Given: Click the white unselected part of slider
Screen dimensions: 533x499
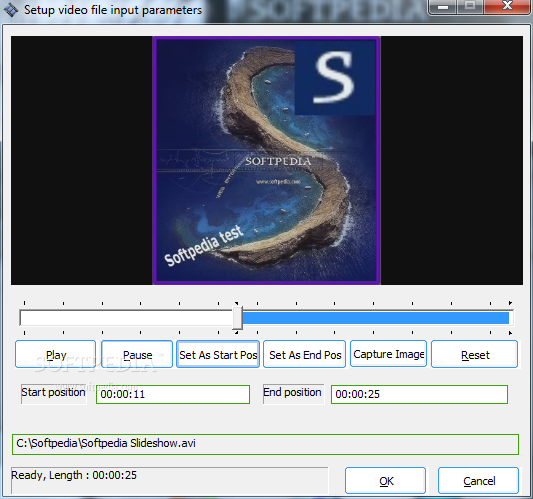Looking at the screenshot, I should (x=126, y=318).
